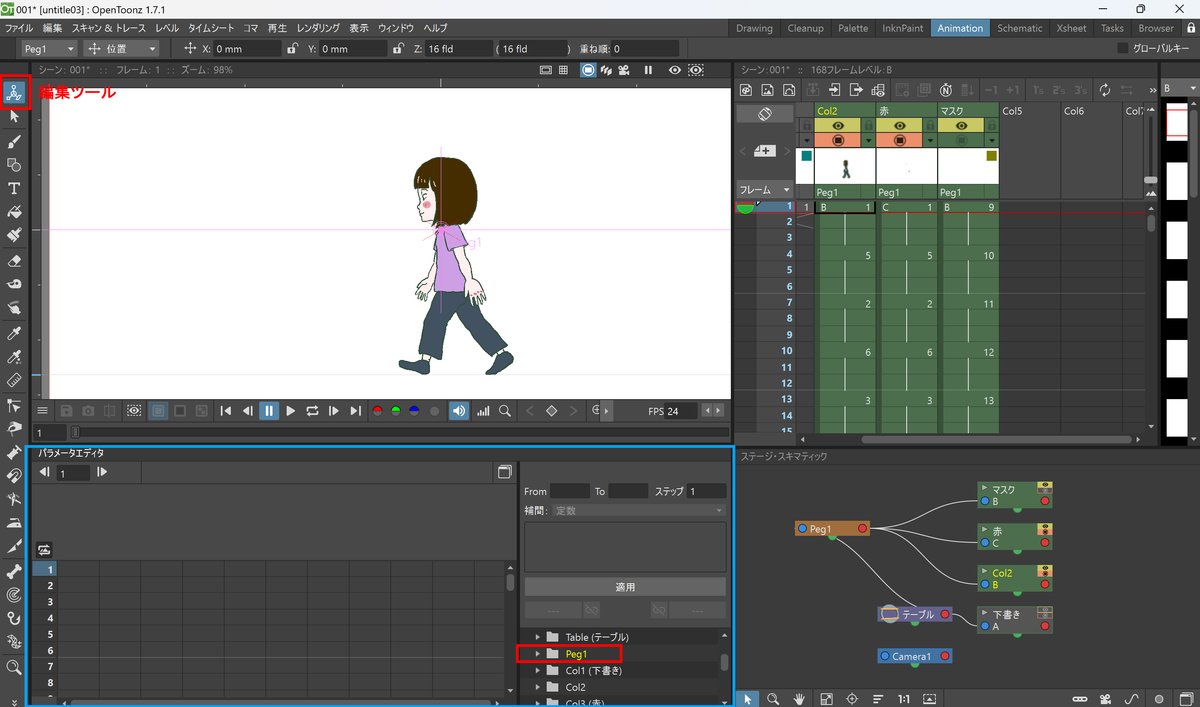Screen dimensions: 1200x707
Task: Select the Skeleton bone tool
Action: click(14, 571)
